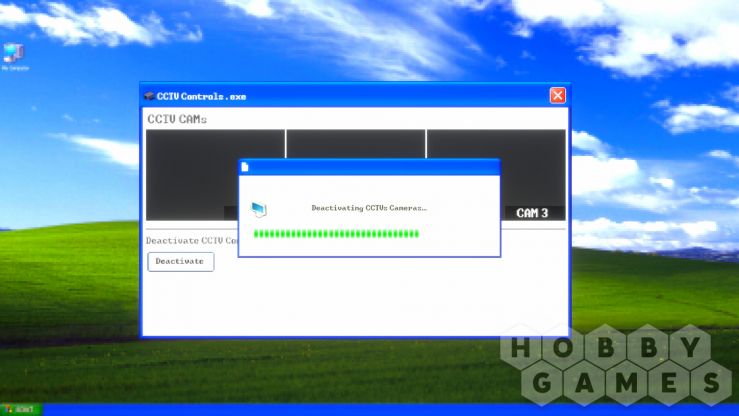The height and width of the screenshot is (416, 739).
Task: Click the green deactivation progress bar
Action: point(336,234)
